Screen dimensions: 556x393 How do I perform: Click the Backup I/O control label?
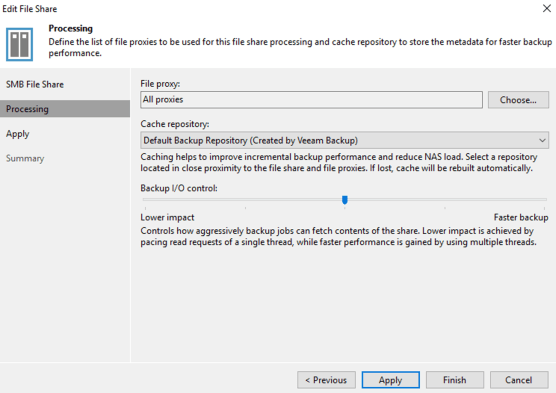point(179,188)
